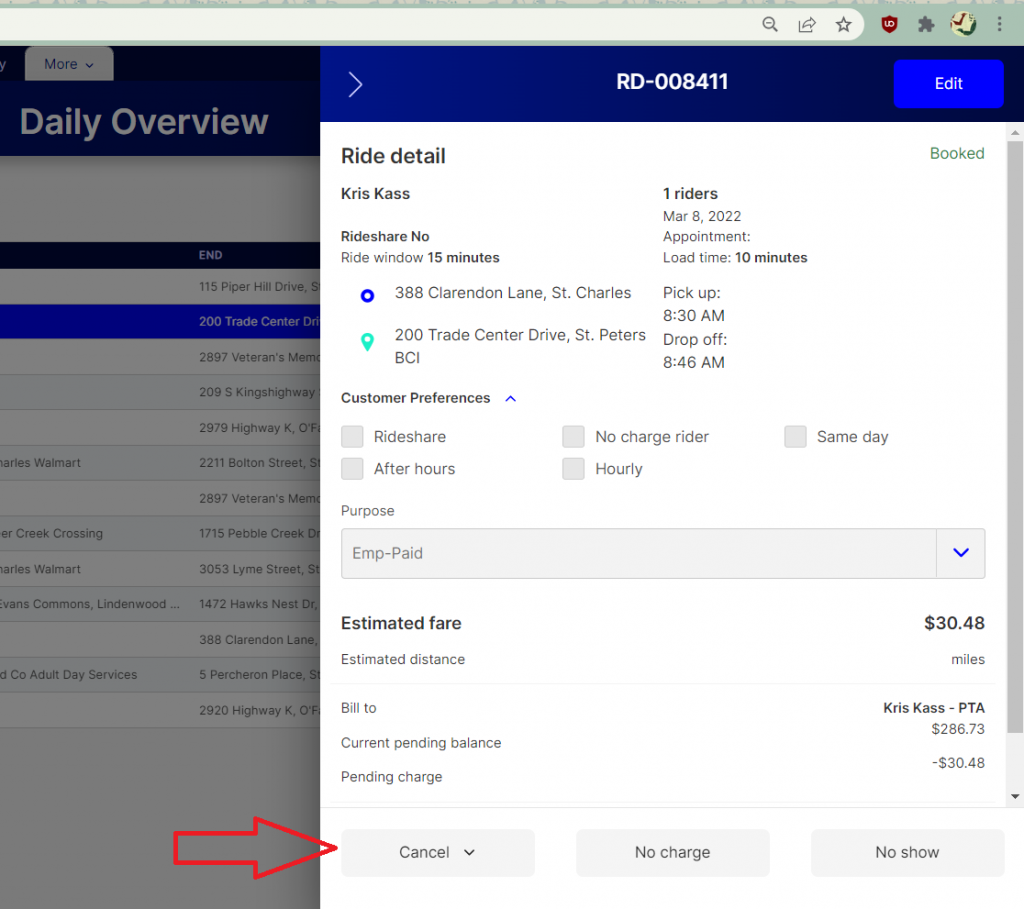Click the pickup location circle marker icon

click(x=367, y=295)
